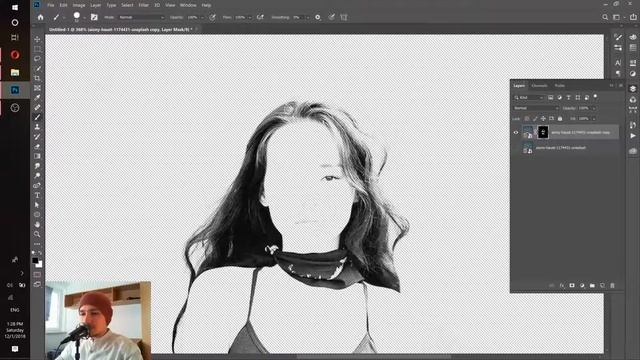Select the Hand tool
The height and width of the screenshot is (360, 640).
[37, 224]
